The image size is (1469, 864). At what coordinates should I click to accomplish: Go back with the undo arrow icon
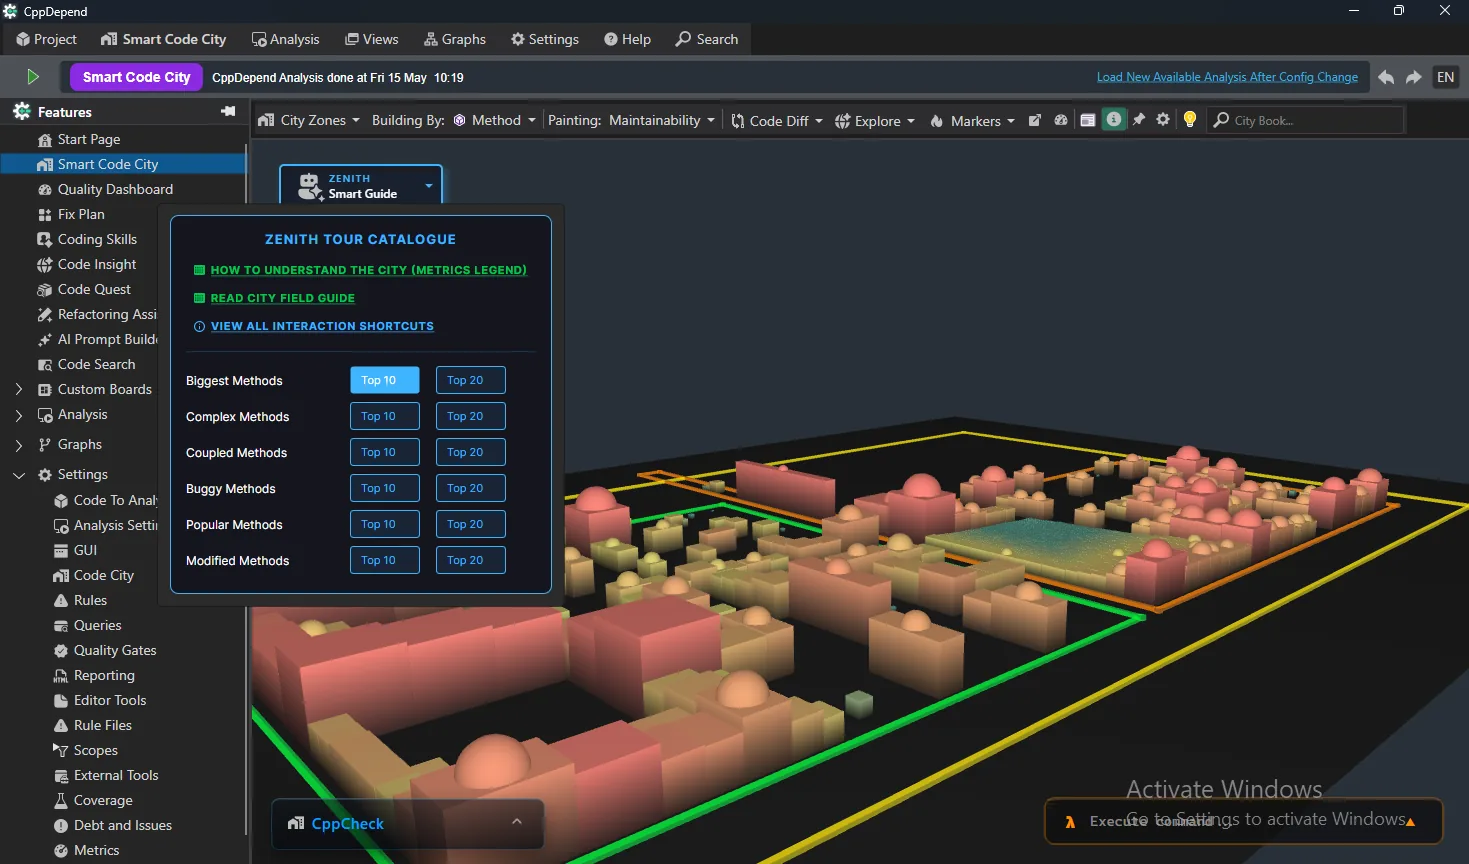(1386, 77)
